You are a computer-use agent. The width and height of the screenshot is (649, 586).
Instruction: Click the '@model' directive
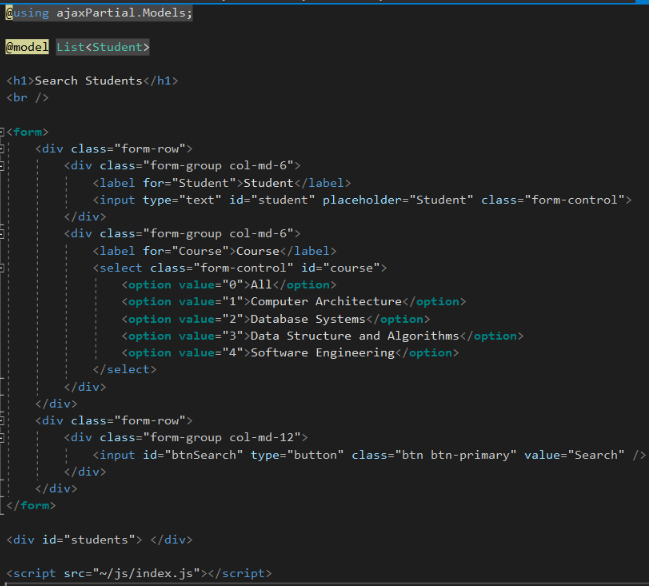tap(27, 47)
